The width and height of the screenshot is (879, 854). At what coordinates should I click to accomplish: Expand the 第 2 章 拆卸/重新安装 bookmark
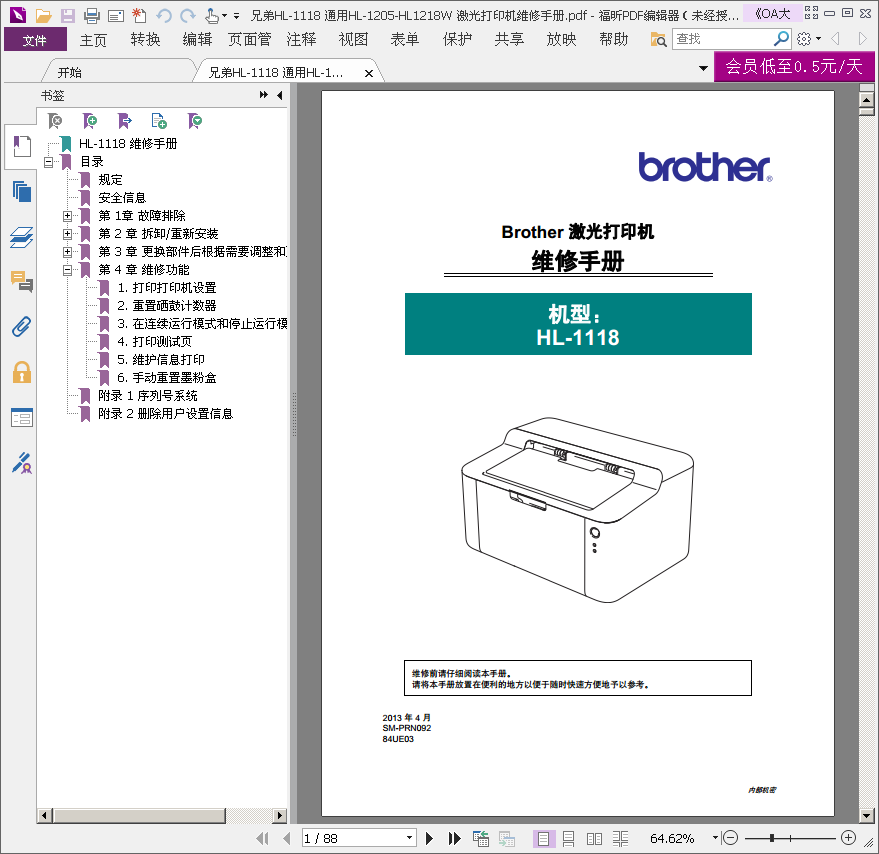pos(67,234)
